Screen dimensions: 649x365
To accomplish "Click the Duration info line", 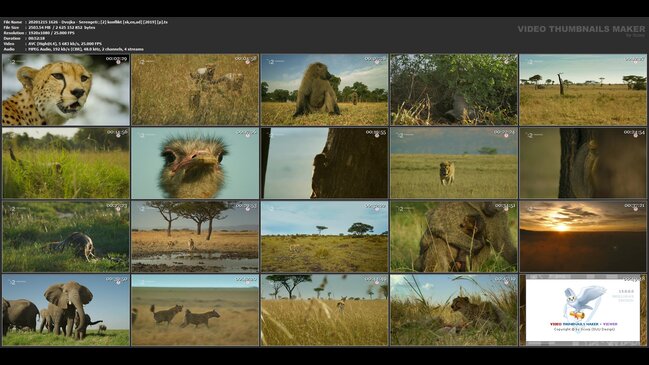I will 24,38.
